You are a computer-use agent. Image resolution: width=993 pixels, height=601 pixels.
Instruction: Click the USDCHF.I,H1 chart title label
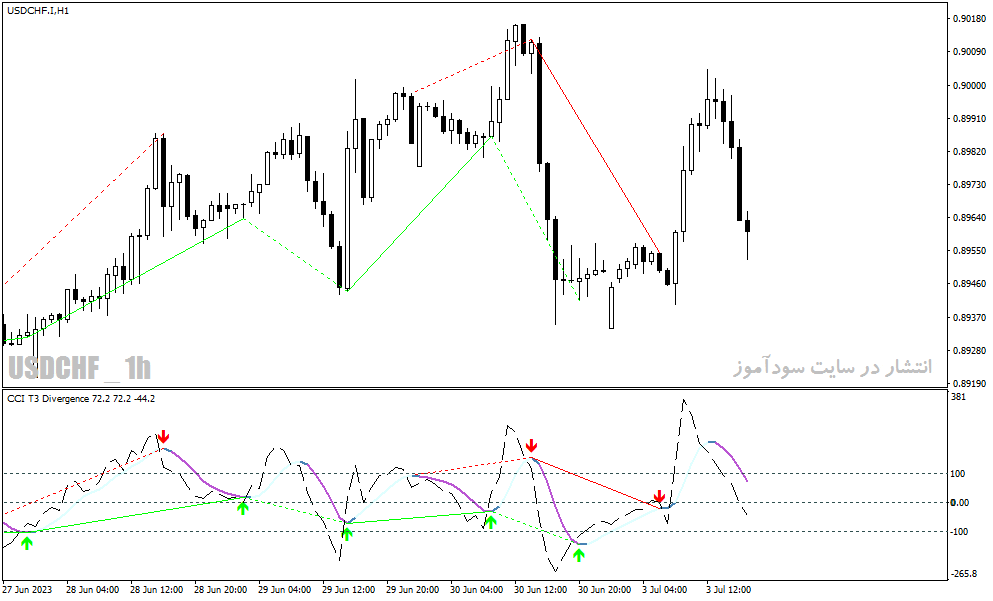pos(38,11)
